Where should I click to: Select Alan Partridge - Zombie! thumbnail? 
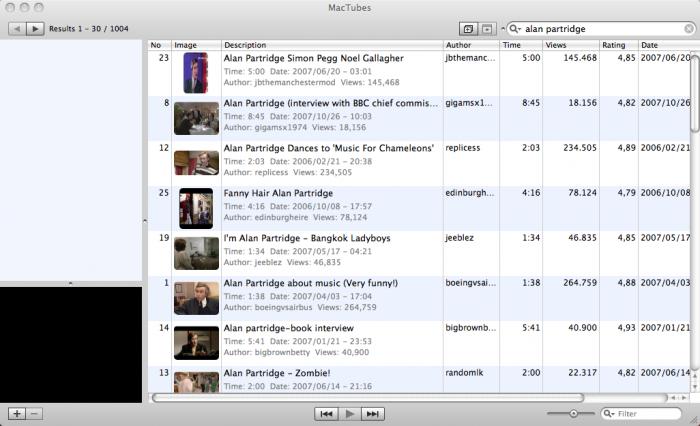196,382
